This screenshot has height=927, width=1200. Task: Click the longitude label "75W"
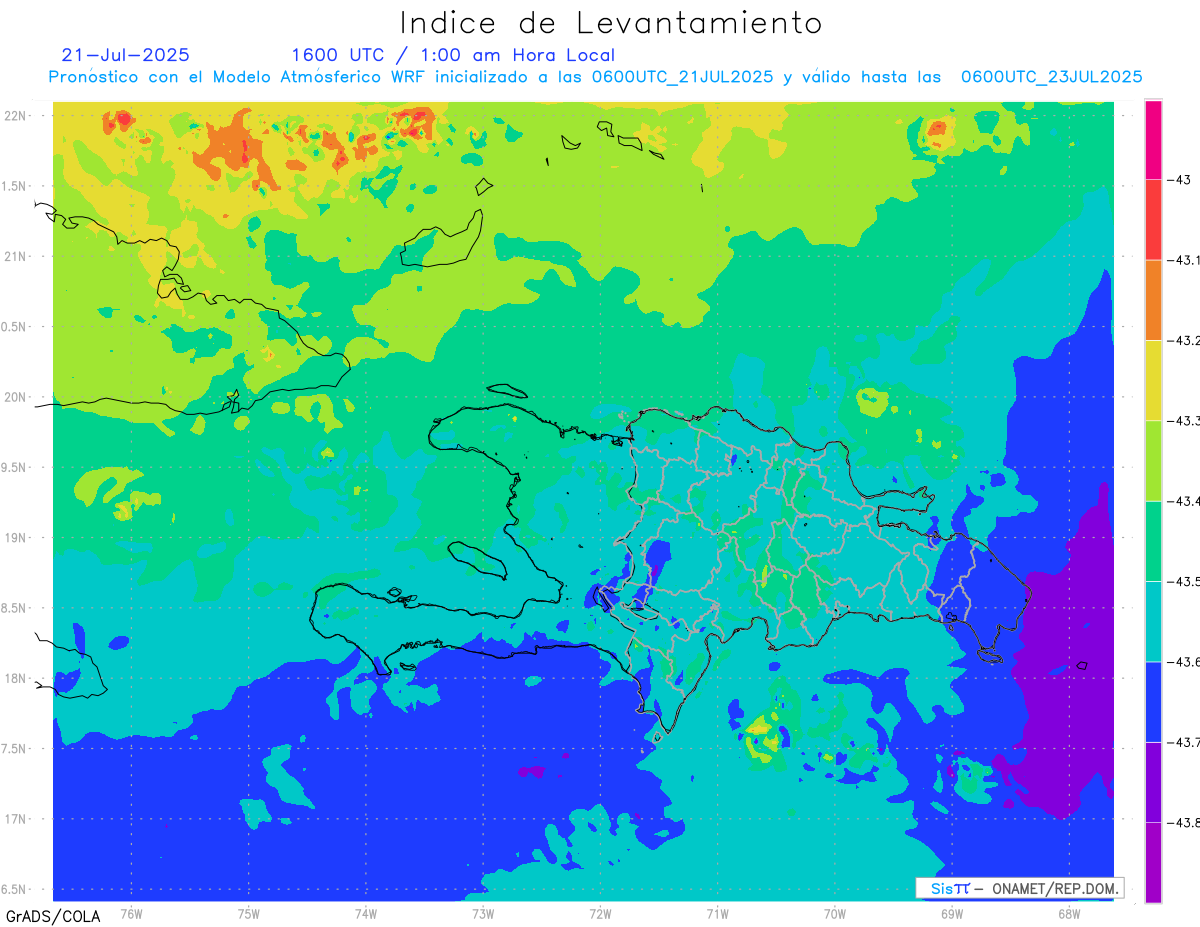point(248,913)
